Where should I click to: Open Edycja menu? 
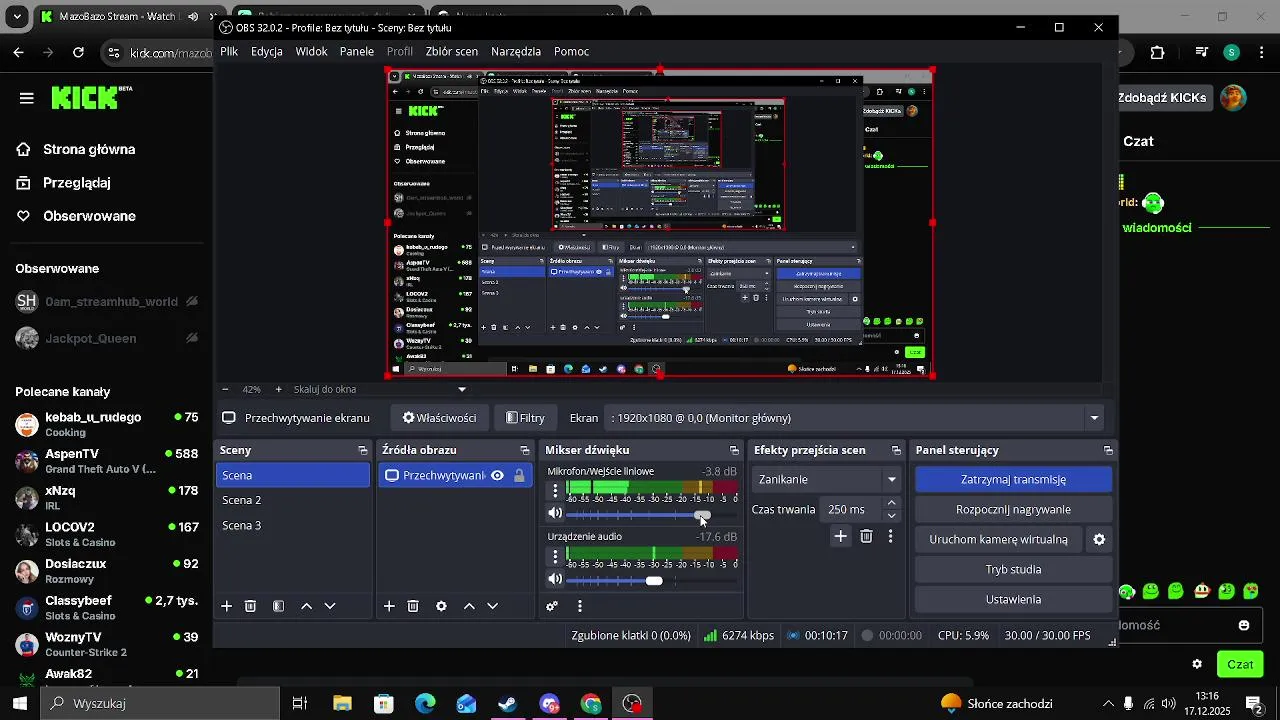267,51
